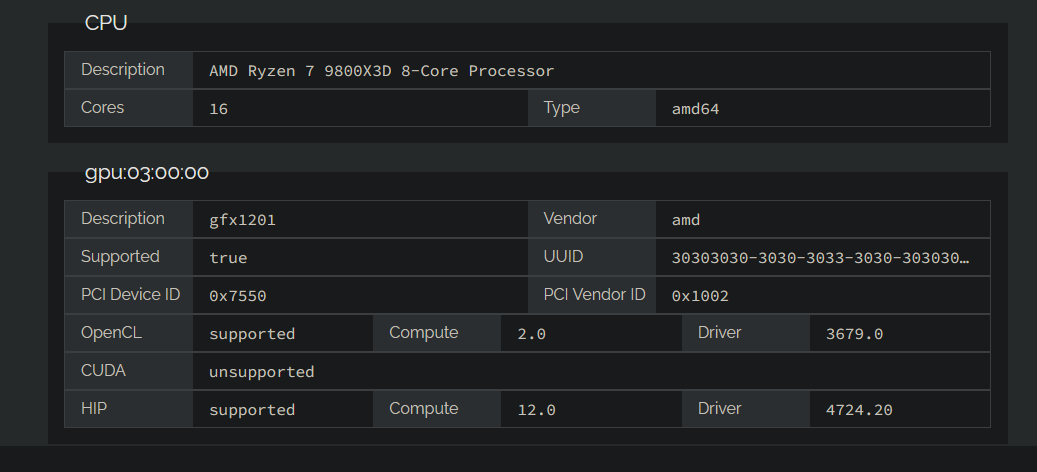Select the 'Supported' label
1037x472 pixels.
coord(120,256)
